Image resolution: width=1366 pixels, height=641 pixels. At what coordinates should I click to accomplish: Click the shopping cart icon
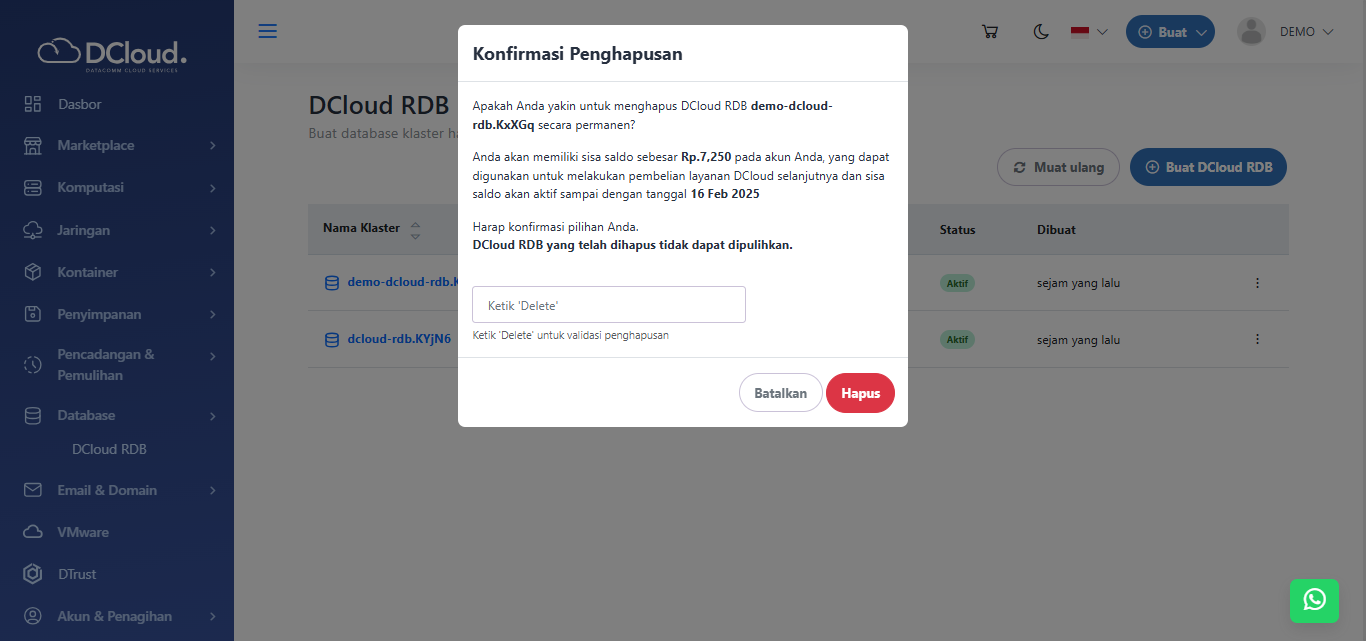(990, 32)
